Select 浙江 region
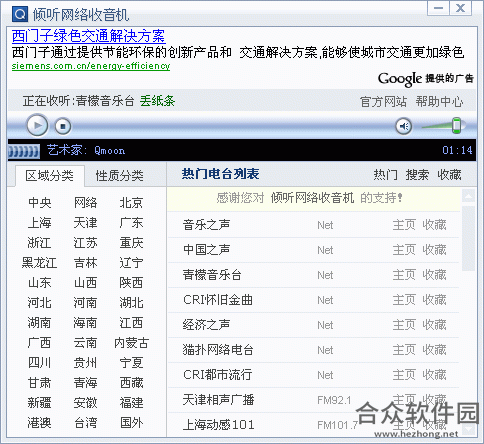484x444 pixels. click(39, 243)
